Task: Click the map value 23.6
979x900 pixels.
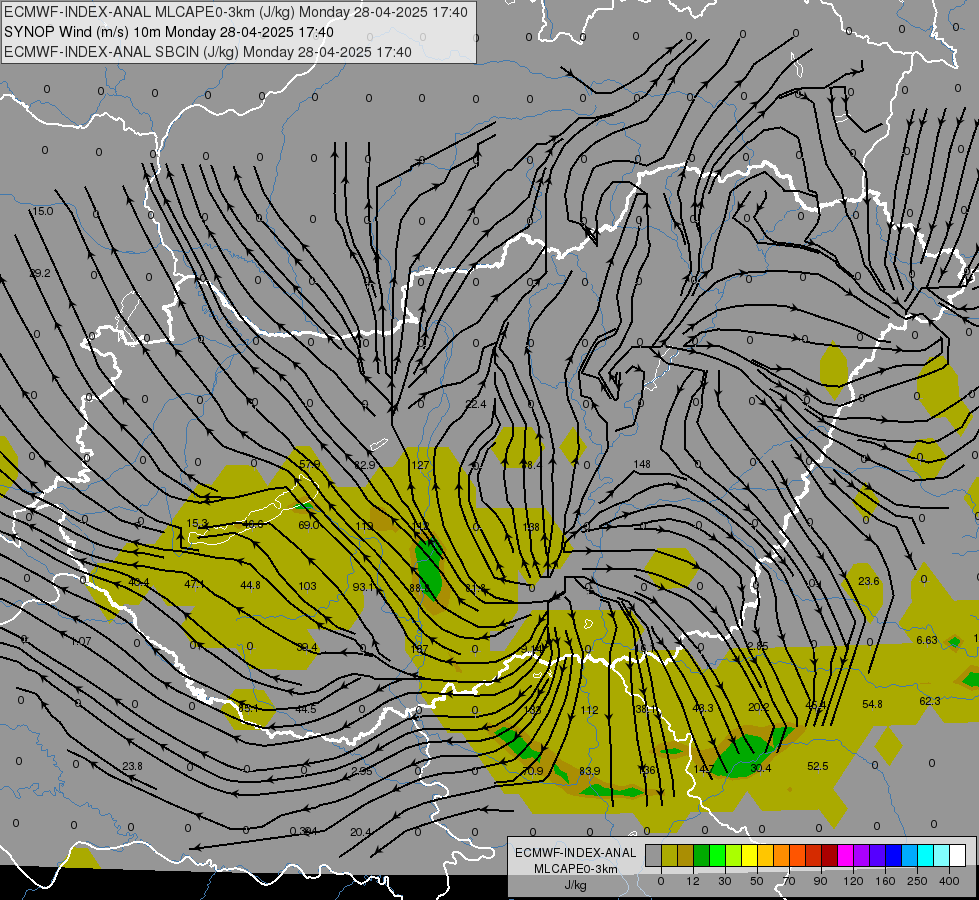Action: click(868, 581)
